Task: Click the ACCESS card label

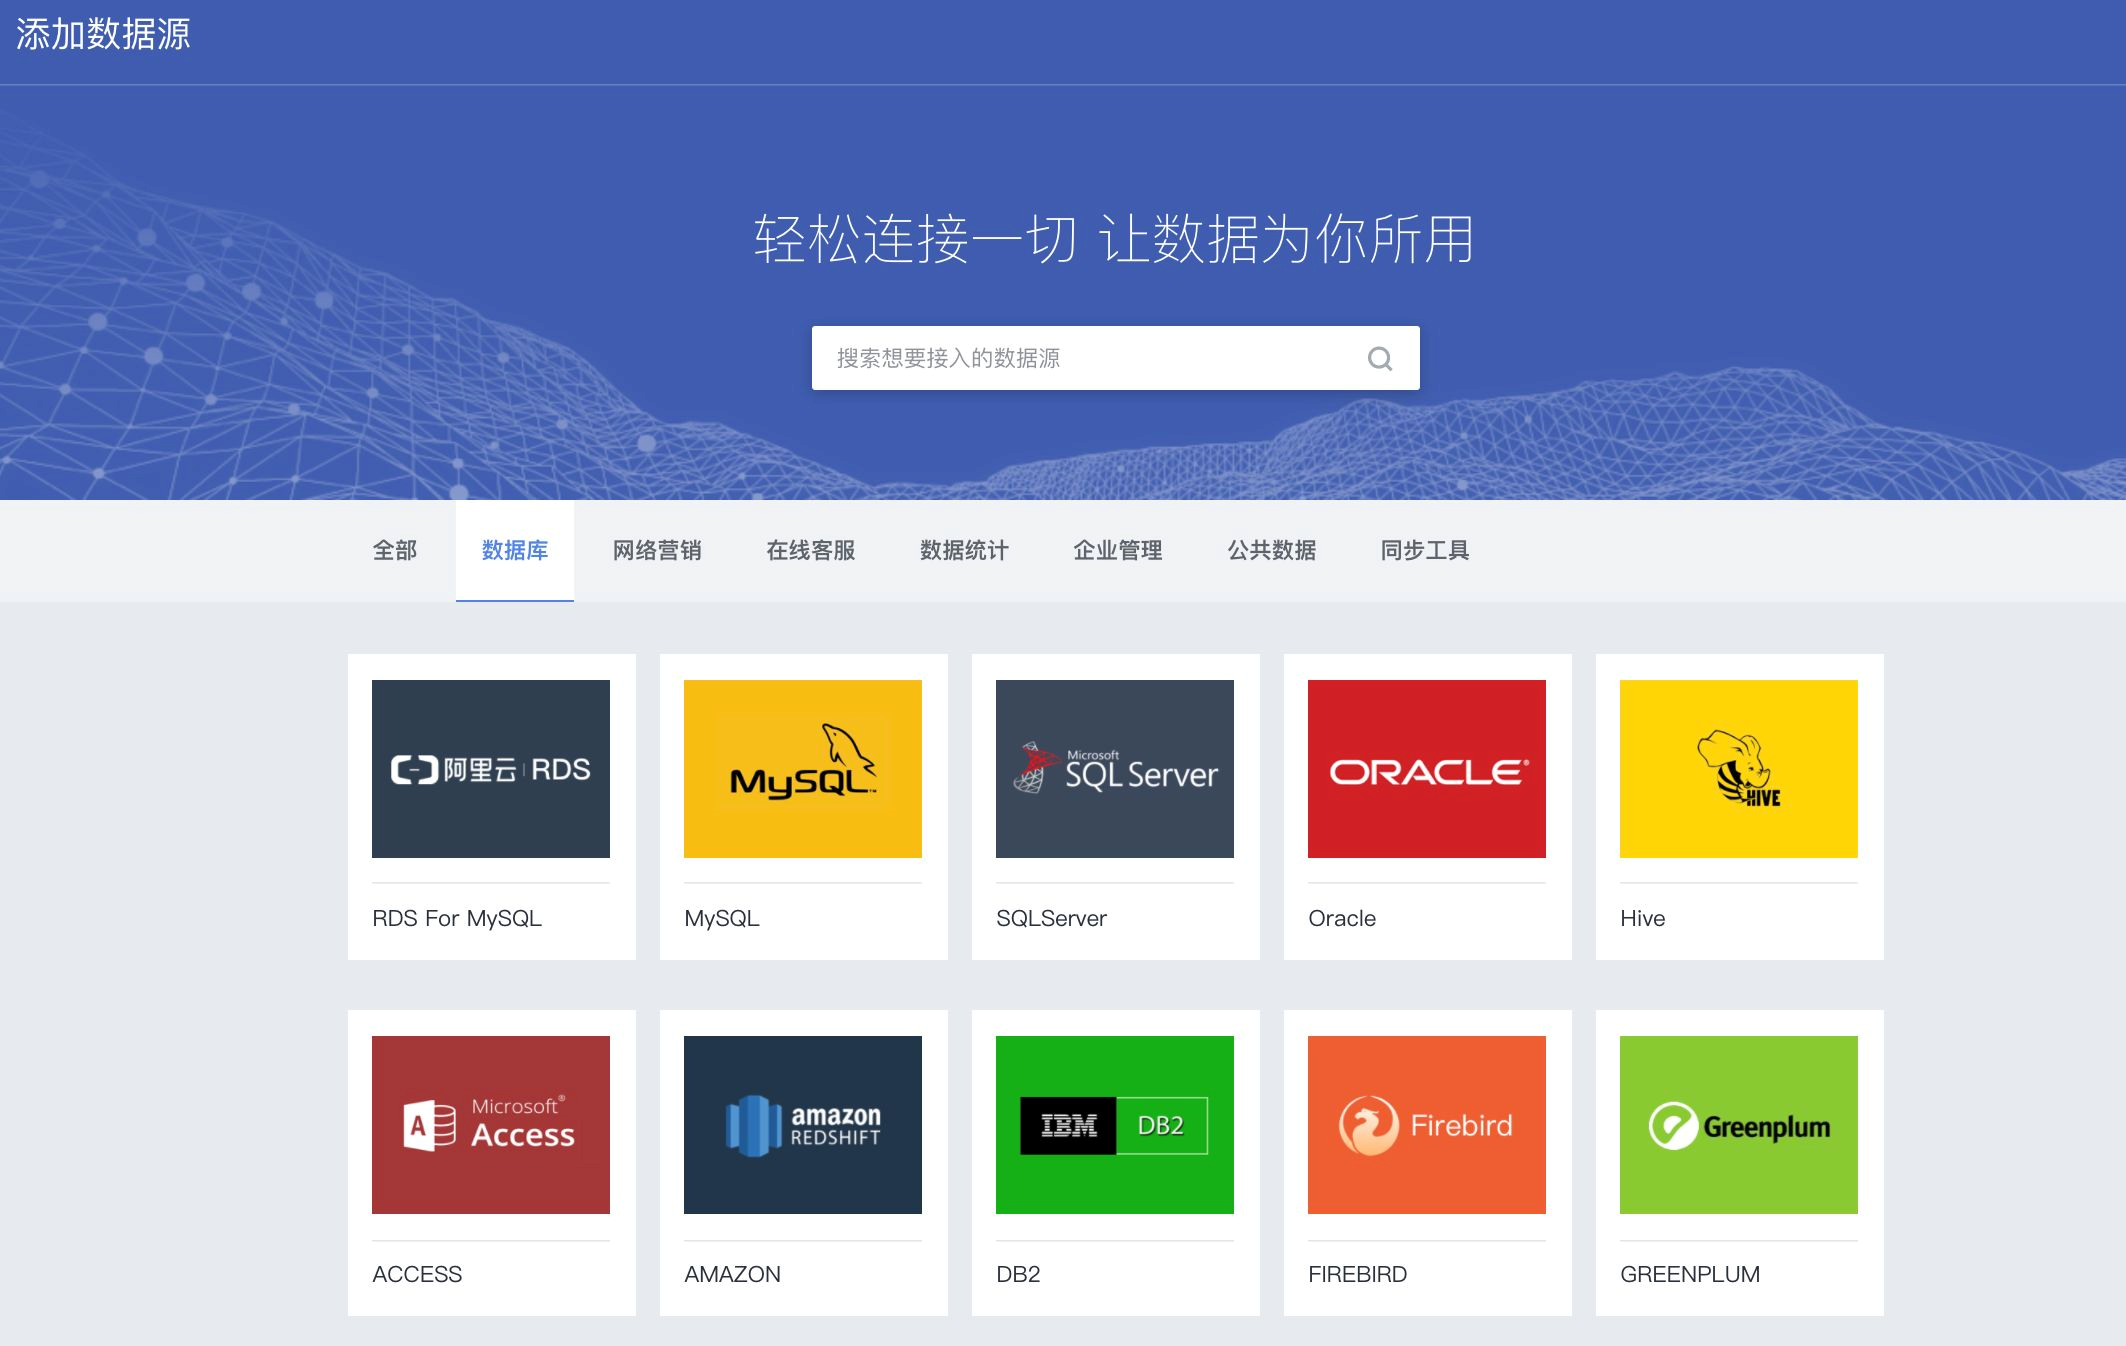Action: coord(417,1274)
